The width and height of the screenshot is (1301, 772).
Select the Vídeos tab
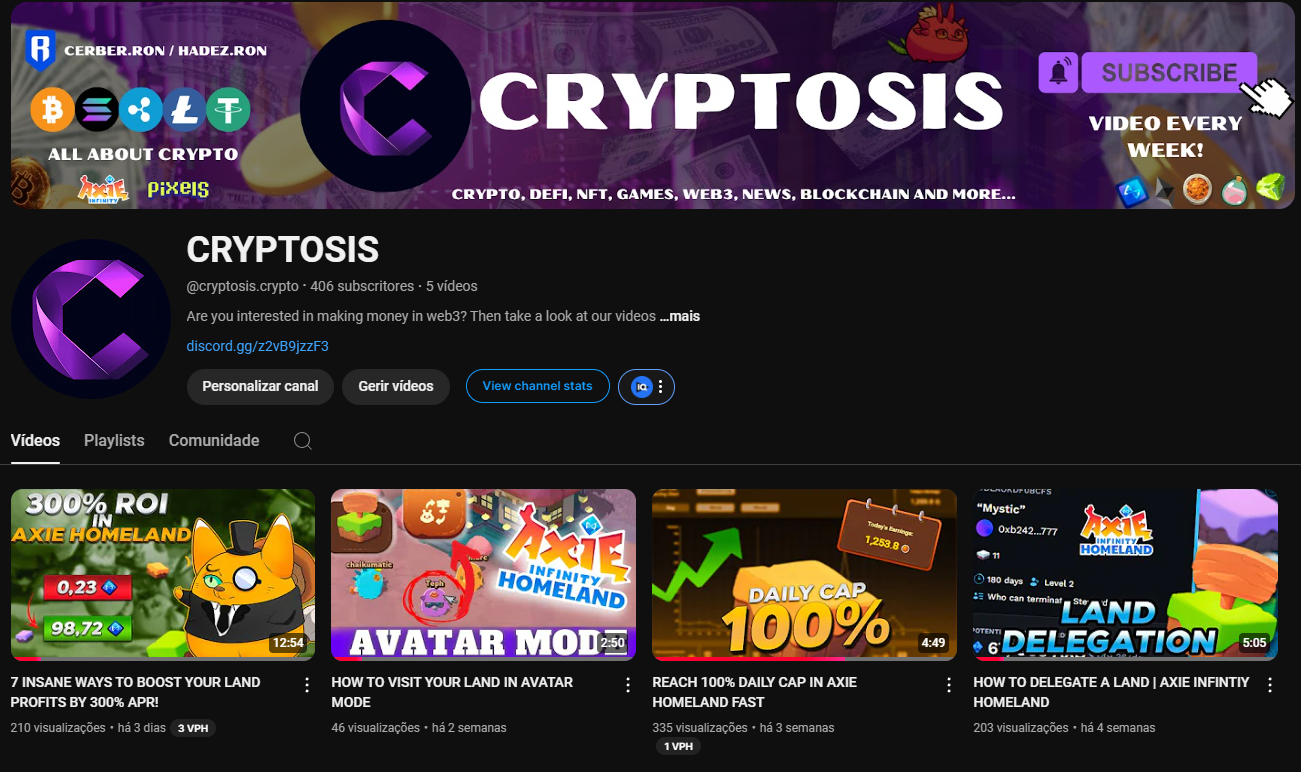tap(35, 441)
